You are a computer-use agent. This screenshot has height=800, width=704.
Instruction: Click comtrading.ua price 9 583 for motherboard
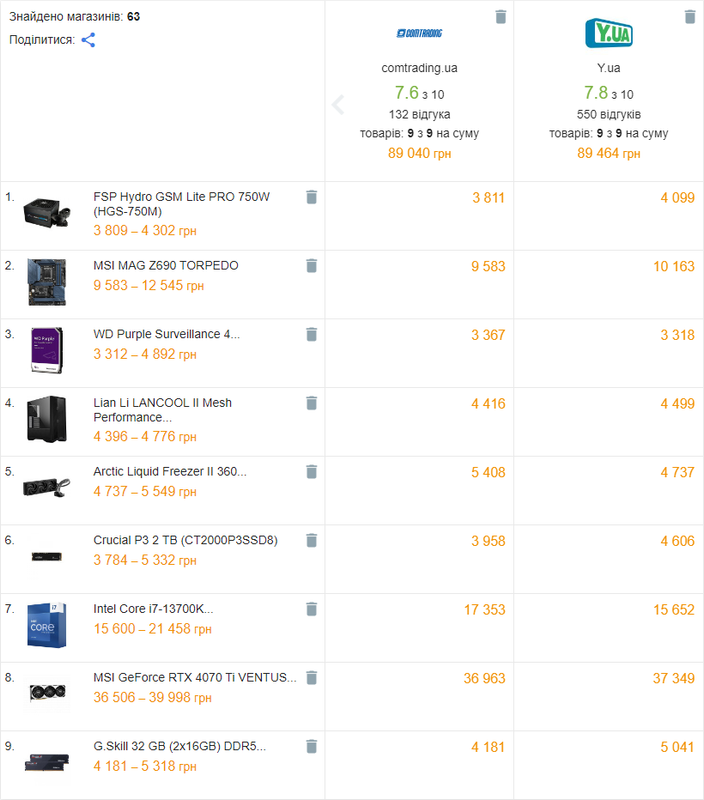pyautogui.click(x=488, y=266)
